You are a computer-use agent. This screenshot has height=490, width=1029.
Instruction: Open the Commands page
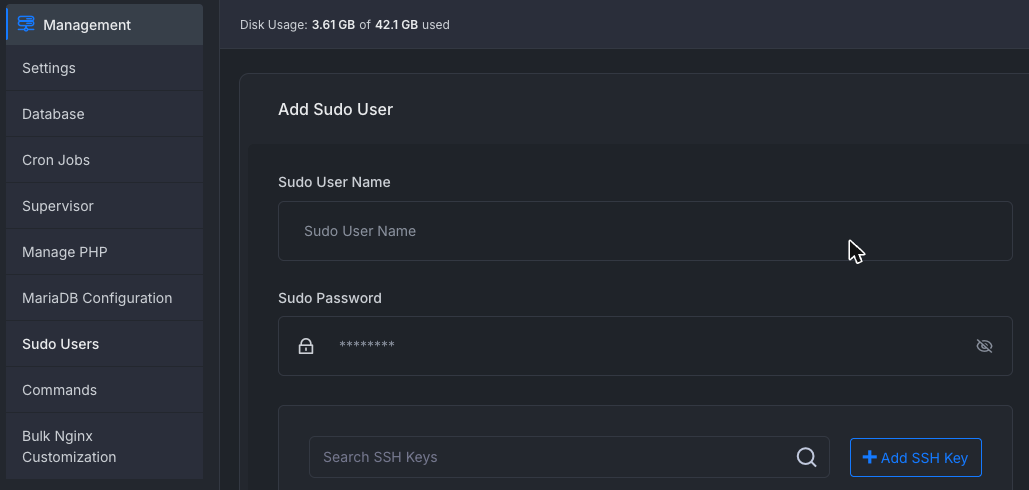[104, 390]
